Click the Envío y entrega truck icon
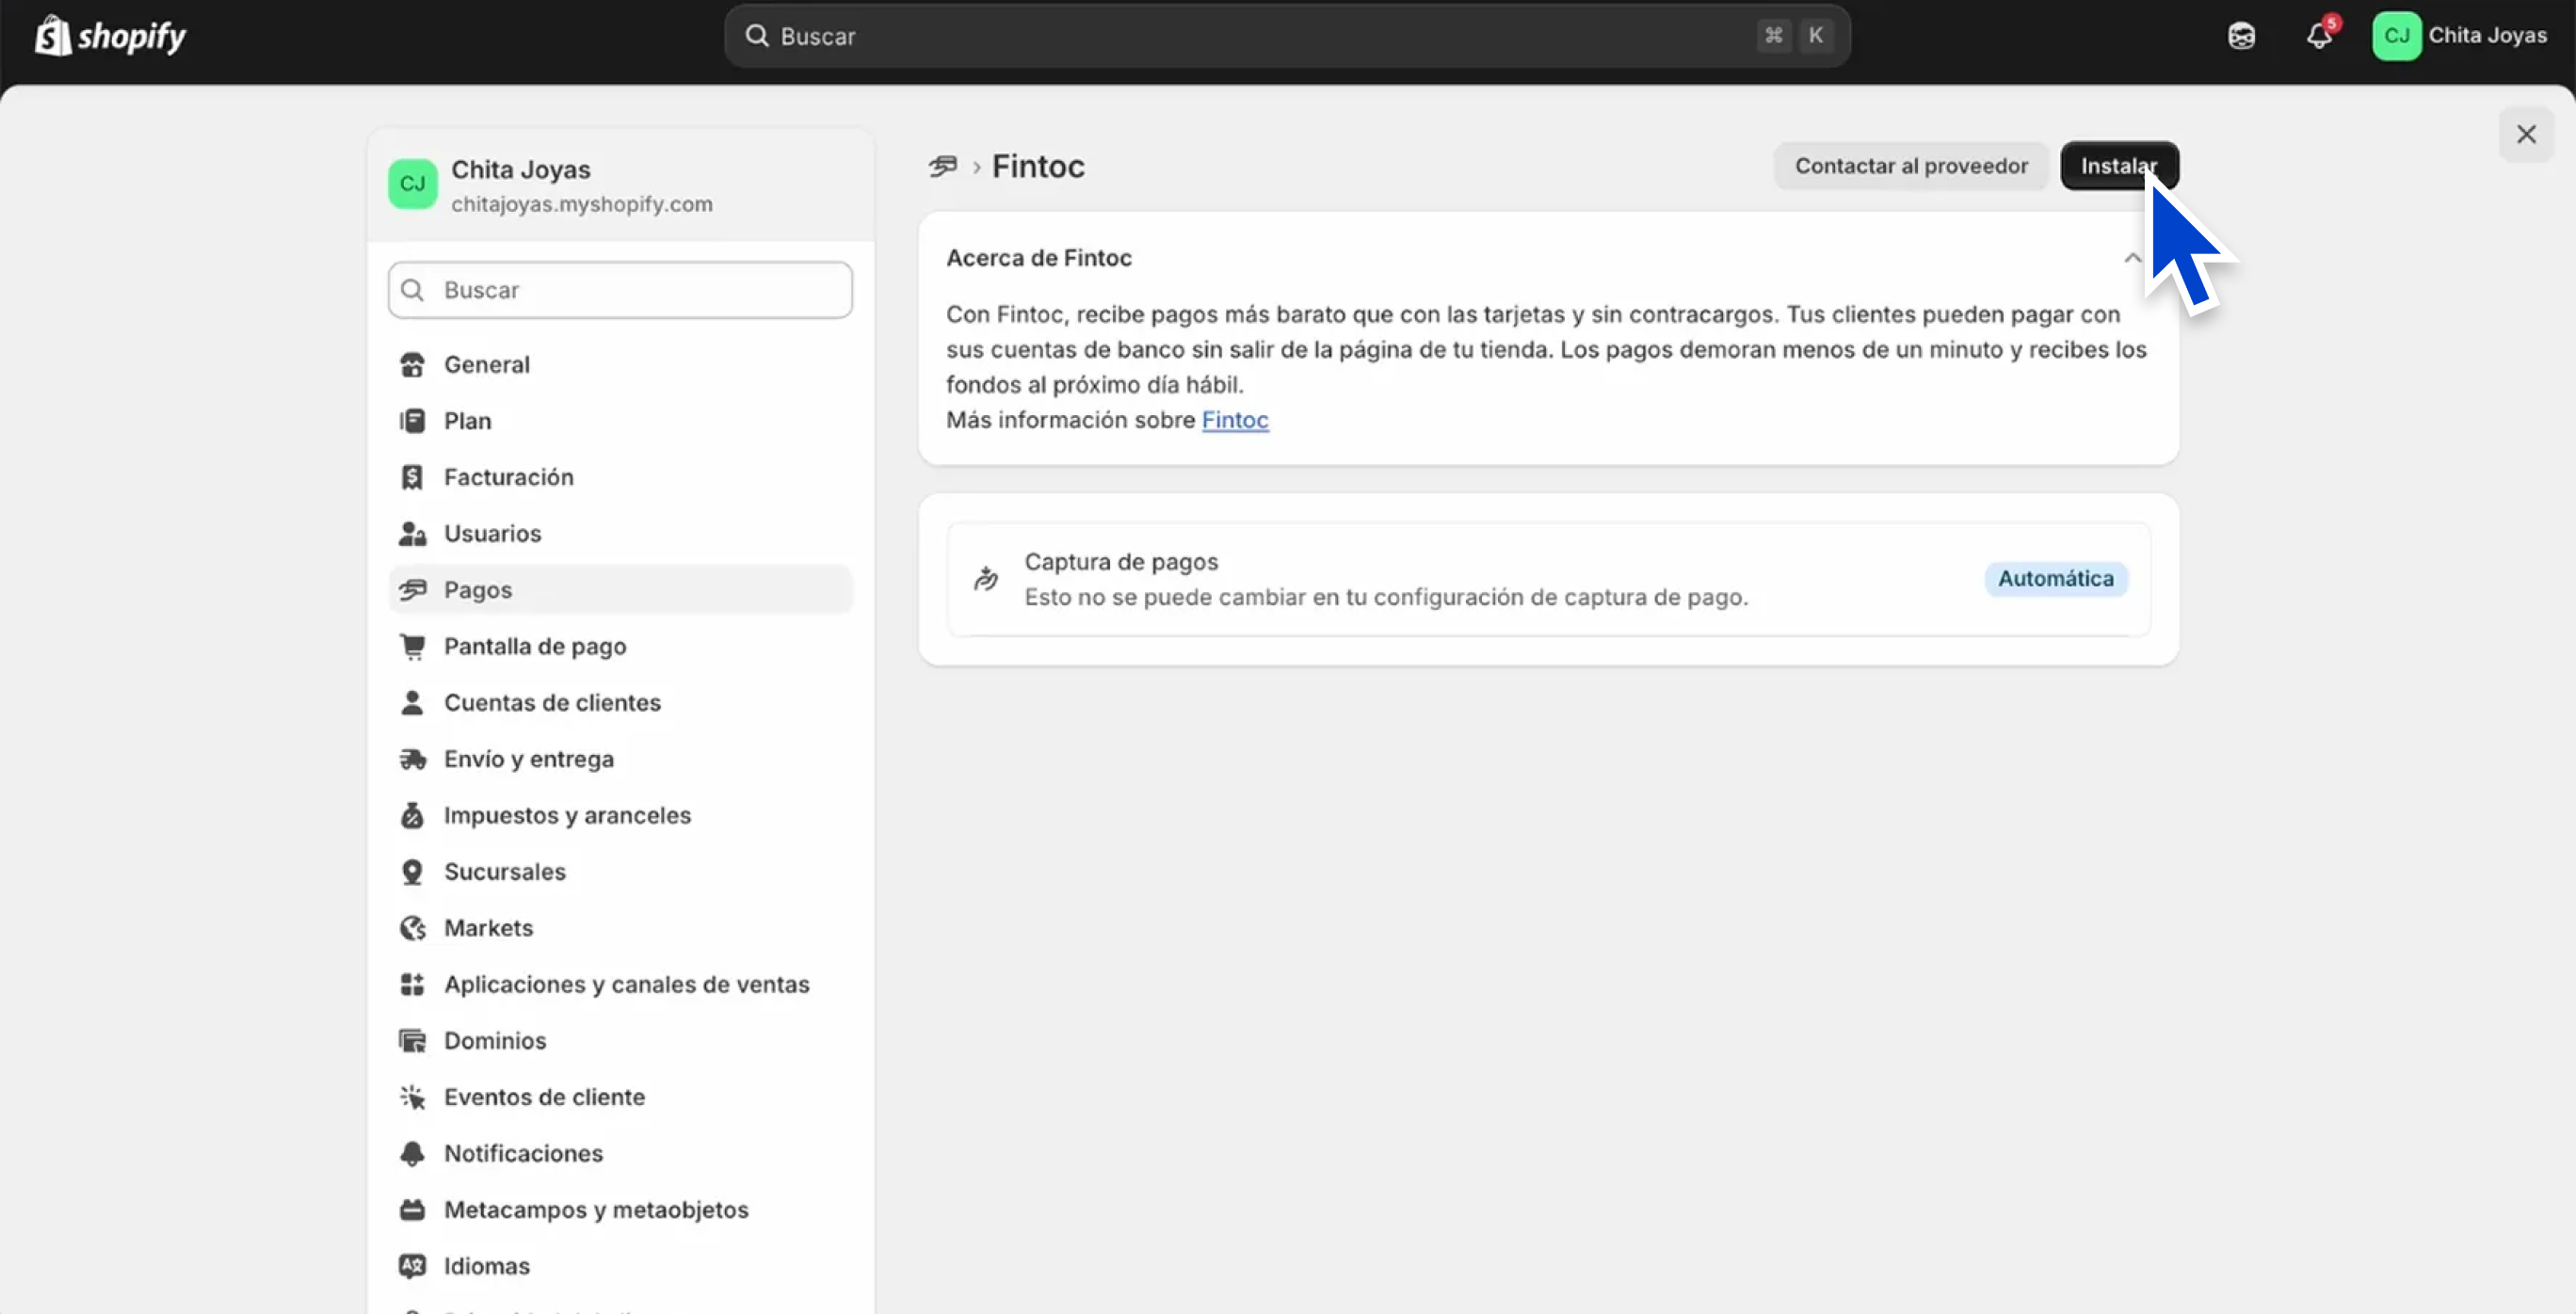 tap(412, 759)
